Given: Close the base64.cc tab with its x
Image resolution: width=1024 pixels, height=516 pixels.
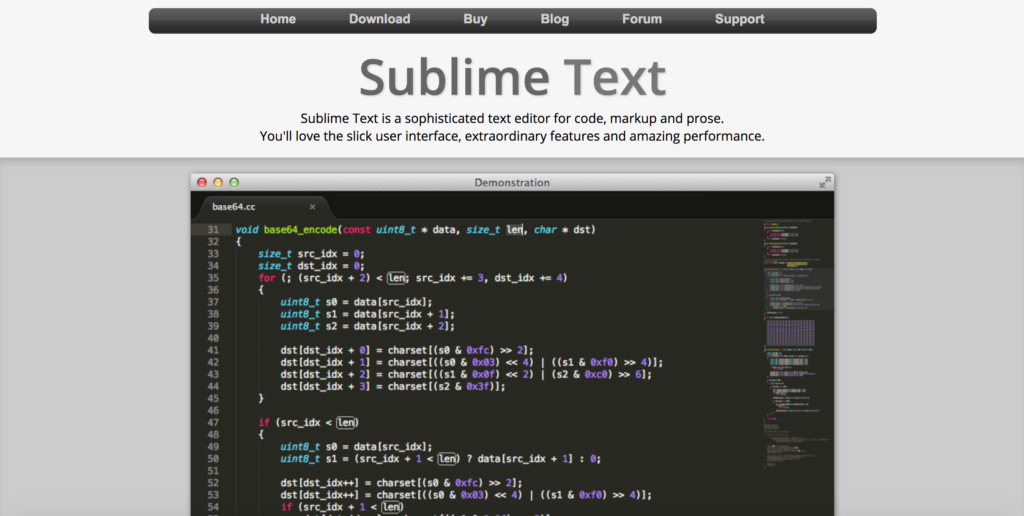Looking at the screenshot, I should (312, 207).
